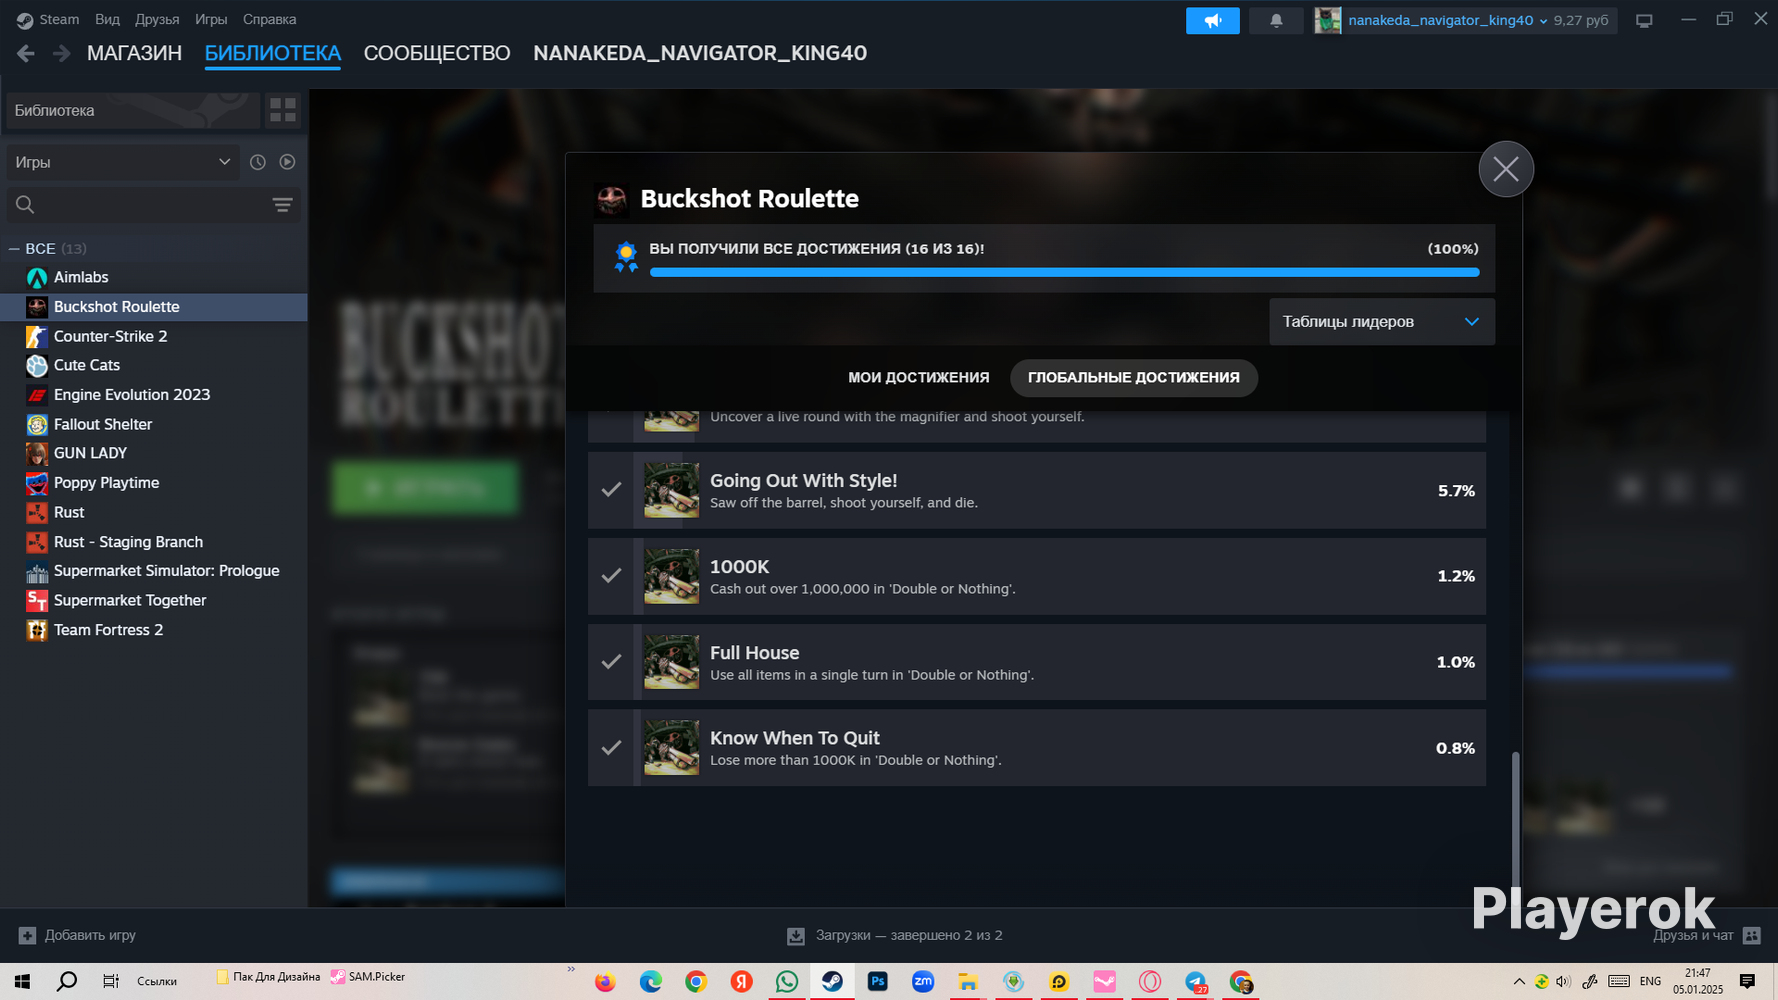
Task: Show ready-to-play games filter icon
Action: pyautogui.click(x=287, y=162)
